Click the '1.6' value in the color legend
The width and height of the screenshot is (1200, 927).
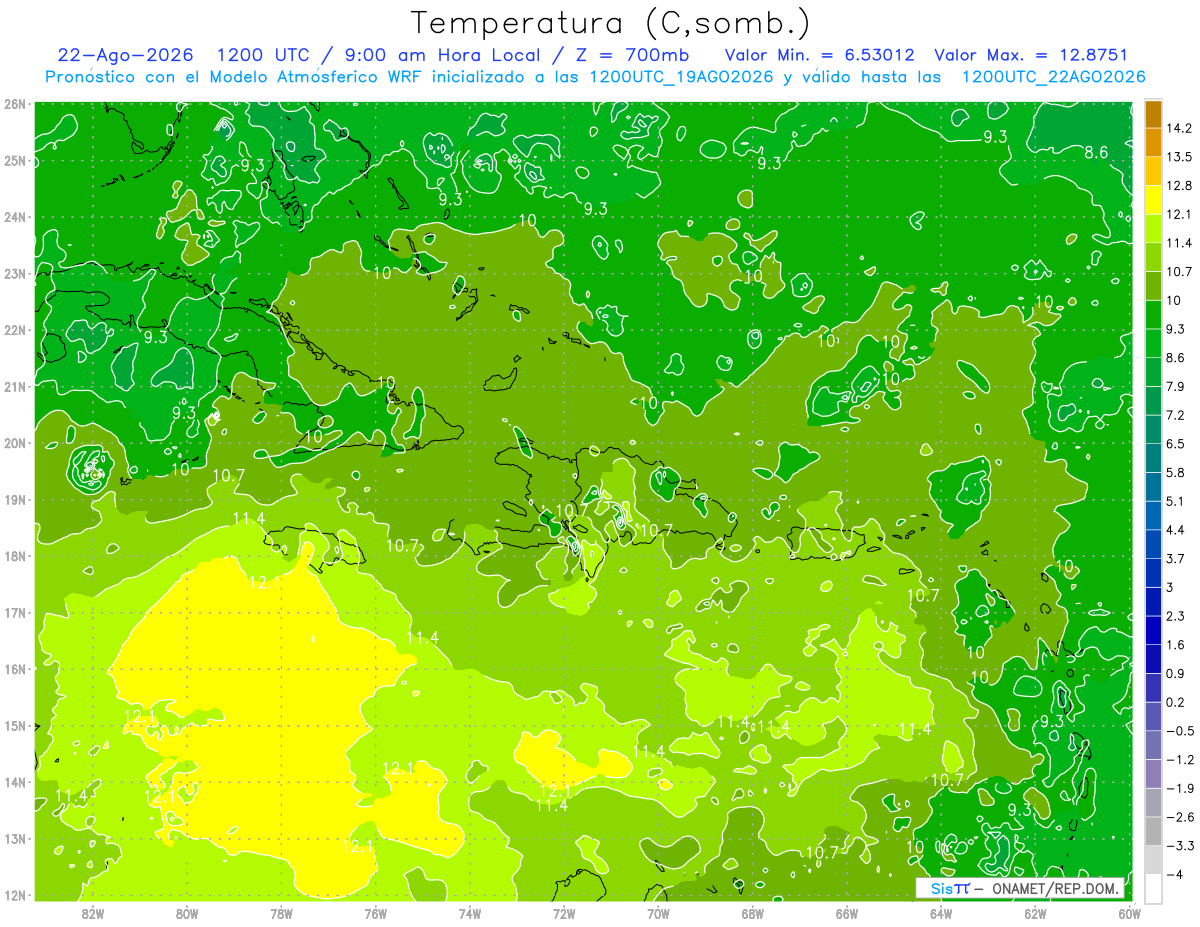pyautogui.click(x=1176, y=645)
